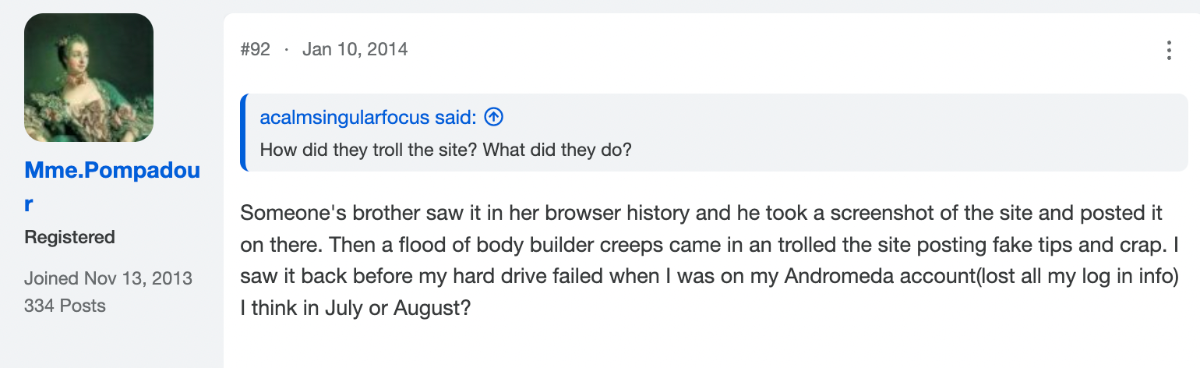Viewport: 1200px width, 368px height.
Task: Open the post options three-dot menu
Action: 1170,50
